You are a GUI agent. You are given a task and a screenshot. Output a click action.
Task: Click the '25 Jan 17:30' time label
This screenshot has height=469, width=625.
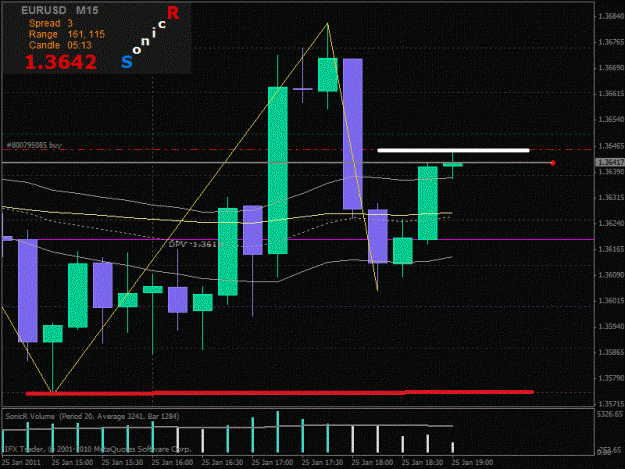tap(322, 462)
